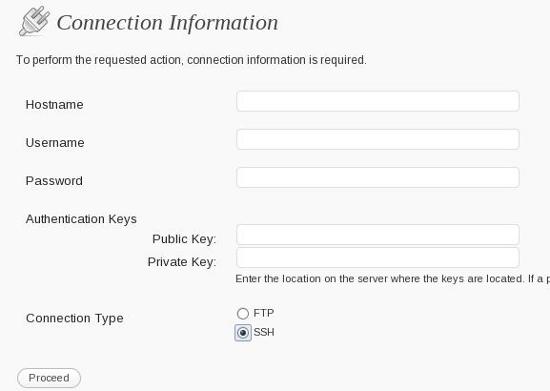Click the Public Key label
550x391 pixels.
(184, 239)
